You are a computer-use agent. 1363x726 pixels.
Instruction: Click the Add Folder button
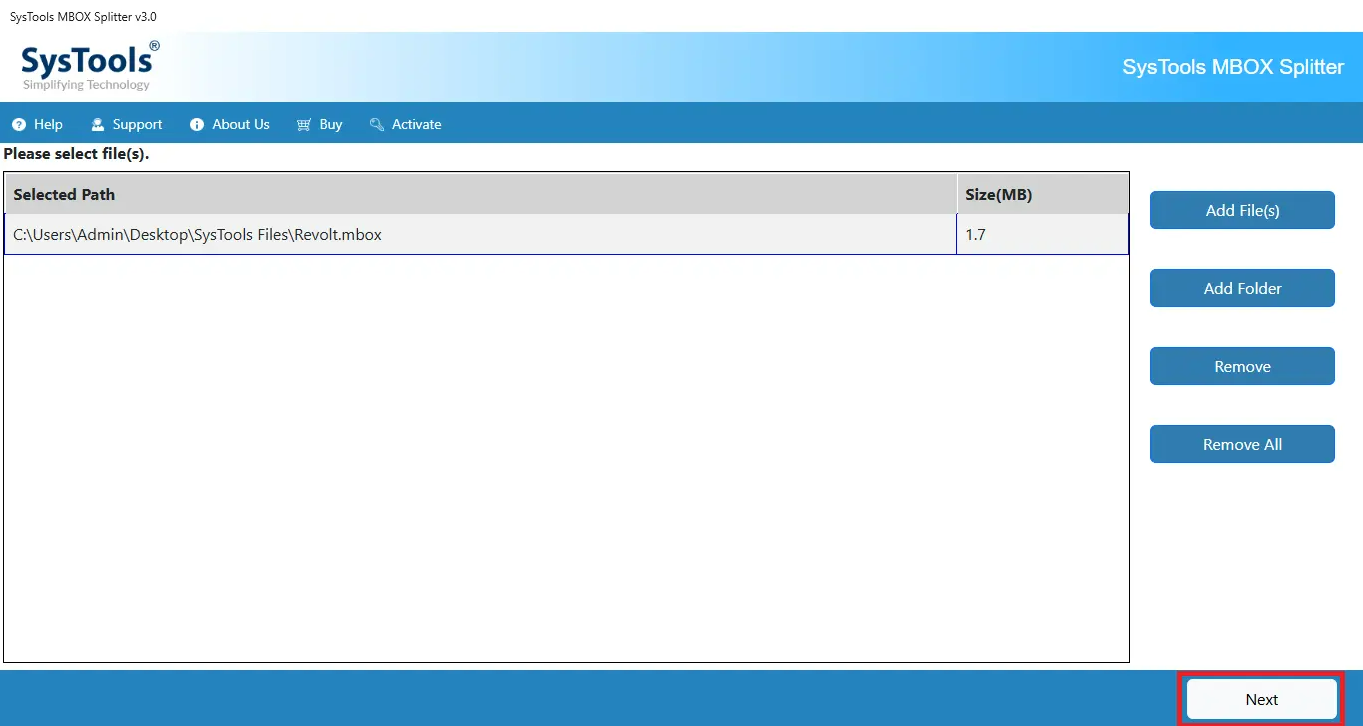1242,288
